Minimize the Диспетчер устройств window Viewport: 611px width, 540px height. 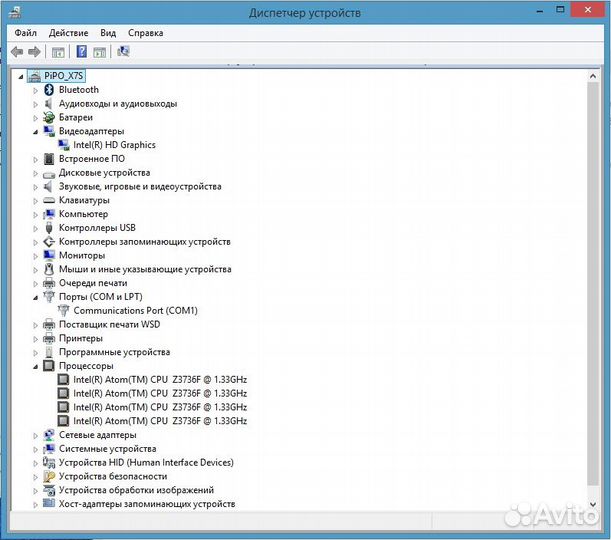coord(540,10)
